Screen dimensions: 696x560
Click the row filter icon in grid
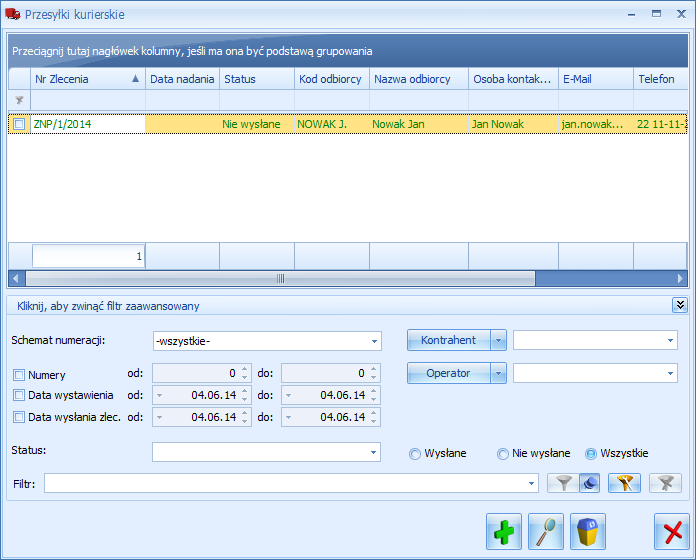click(19, 100)
